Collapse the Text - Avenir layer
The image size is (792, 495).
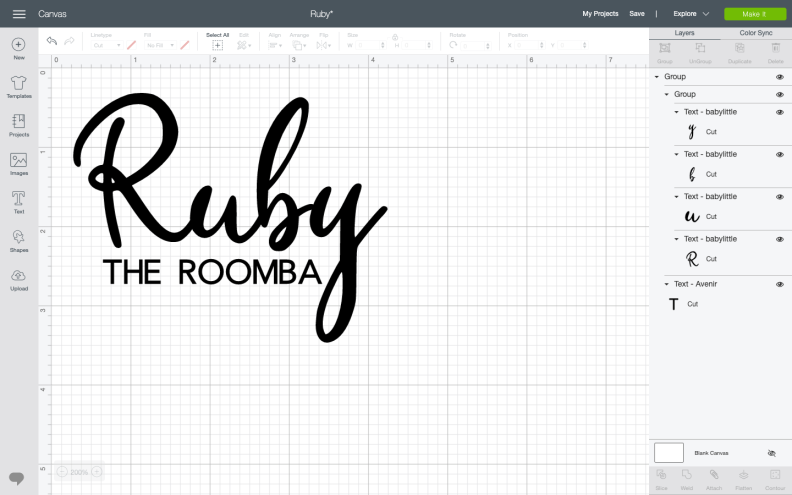click(666, 284)
